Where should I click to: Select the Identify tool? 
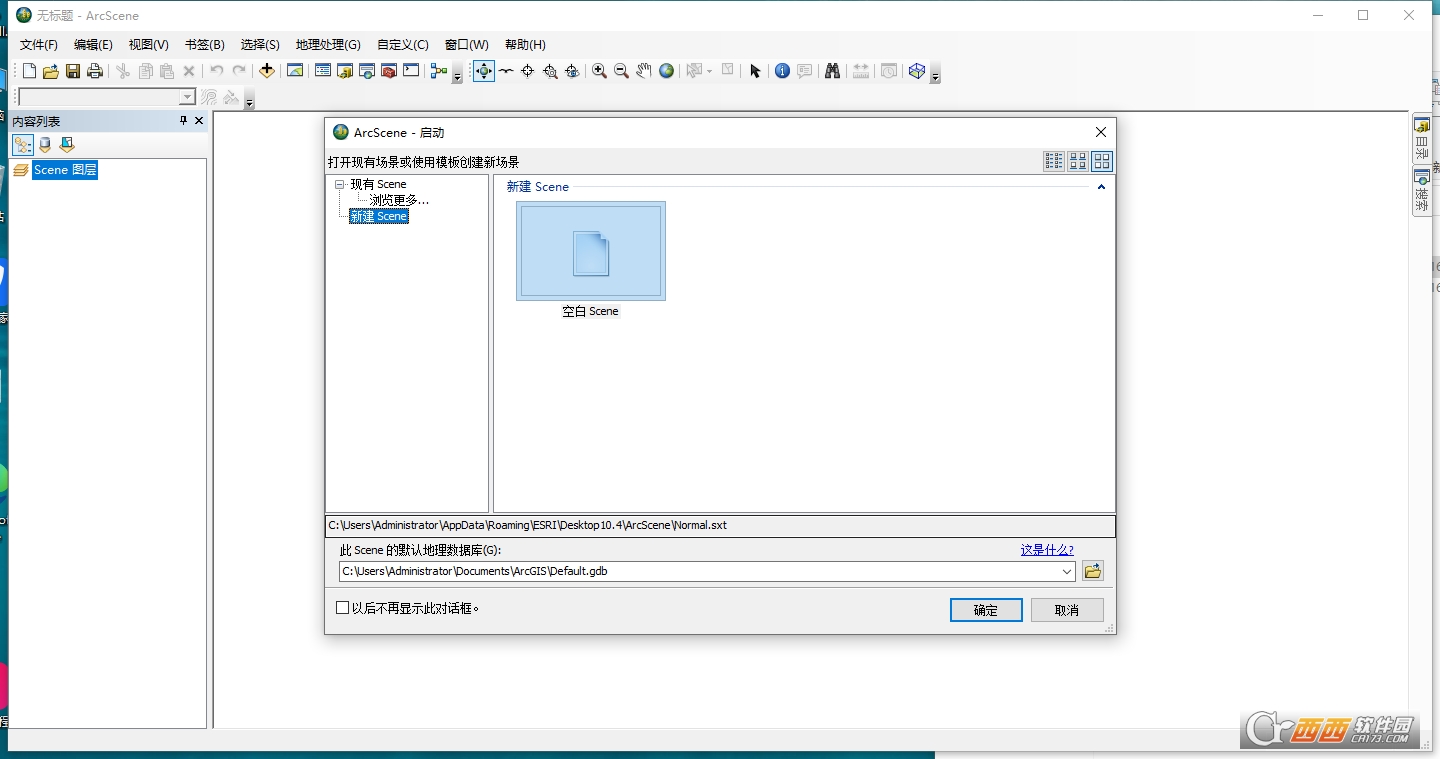[x=782, y=71]
